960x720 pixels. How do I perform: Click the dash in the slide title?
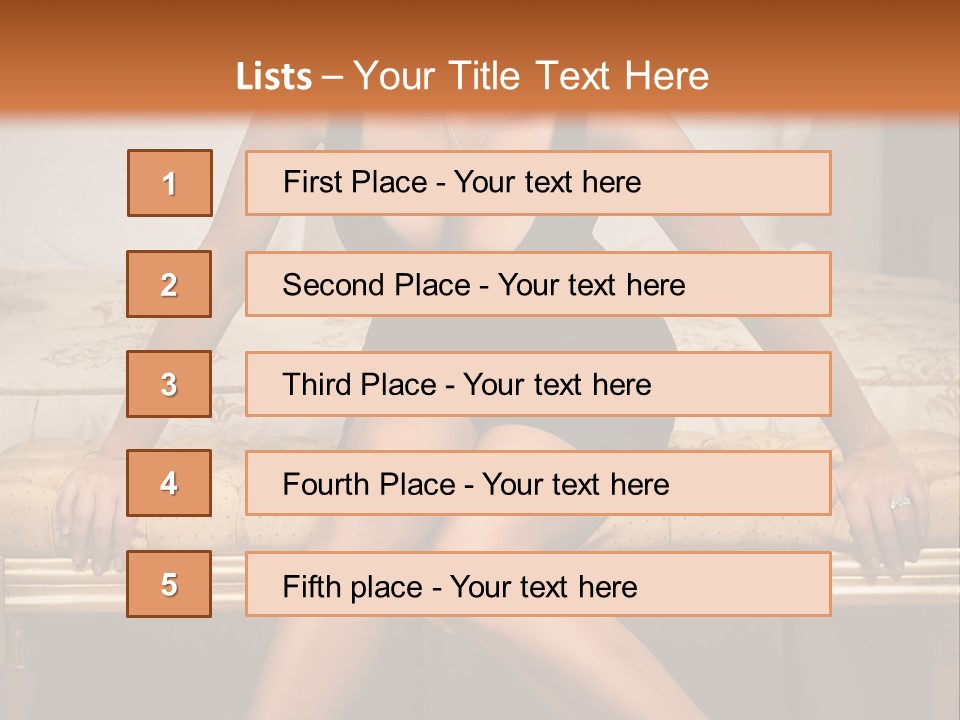333,77
